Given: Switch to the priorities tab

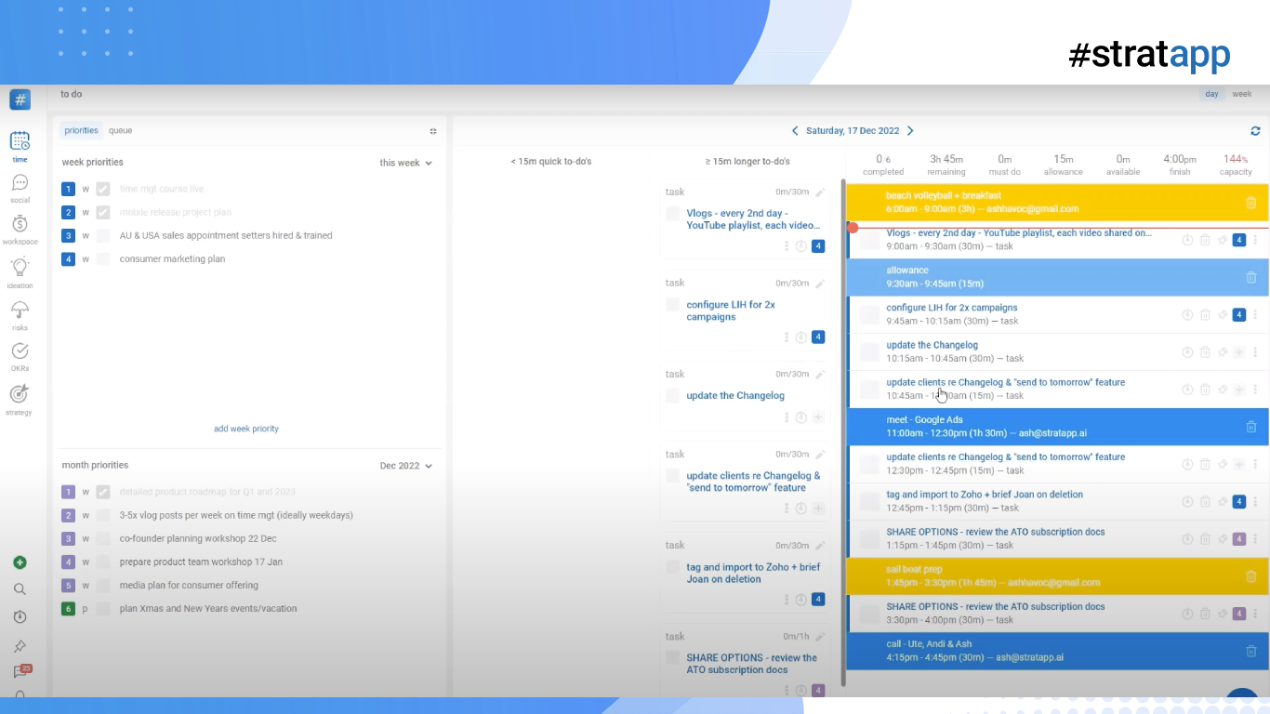Looking at the screenshot, I should pyautogui.click(x=81, y=131).
